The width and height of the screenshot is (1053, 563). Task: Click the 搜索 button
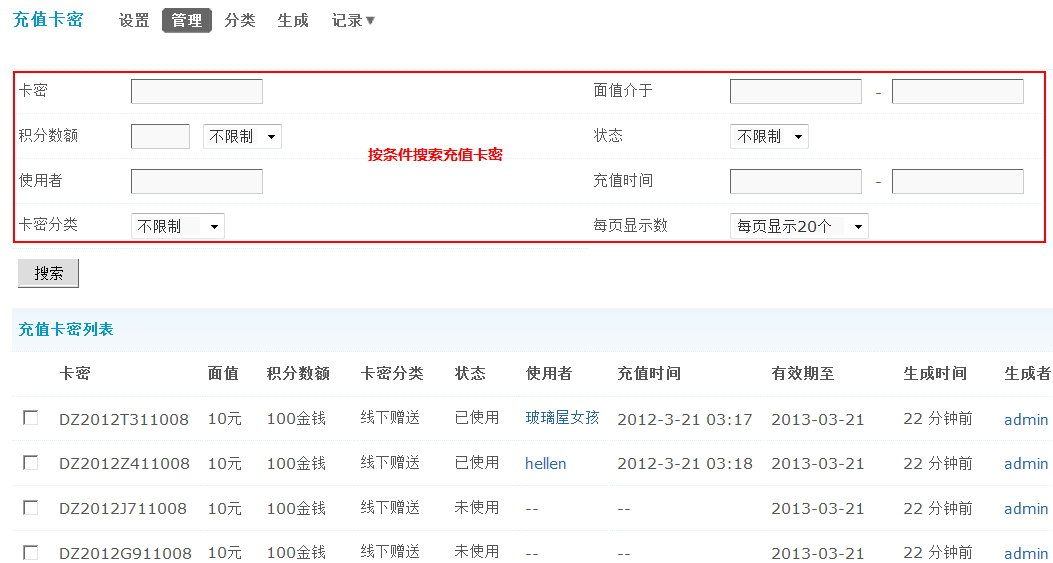pyautogui.click(x=48, y=273)
